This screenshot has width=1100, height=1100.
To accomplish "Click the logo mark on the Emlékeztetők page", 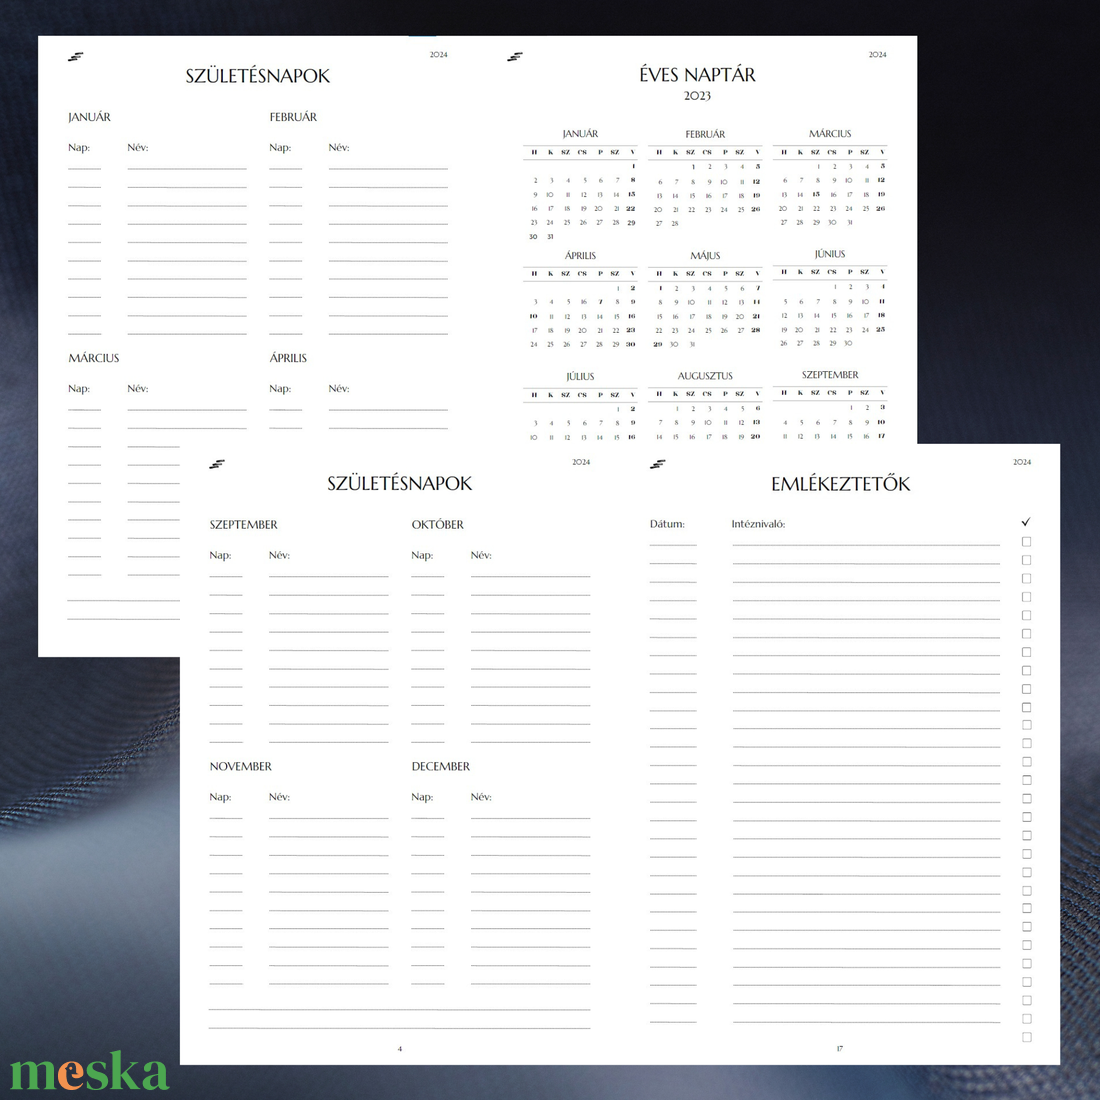I will [657, 464].
